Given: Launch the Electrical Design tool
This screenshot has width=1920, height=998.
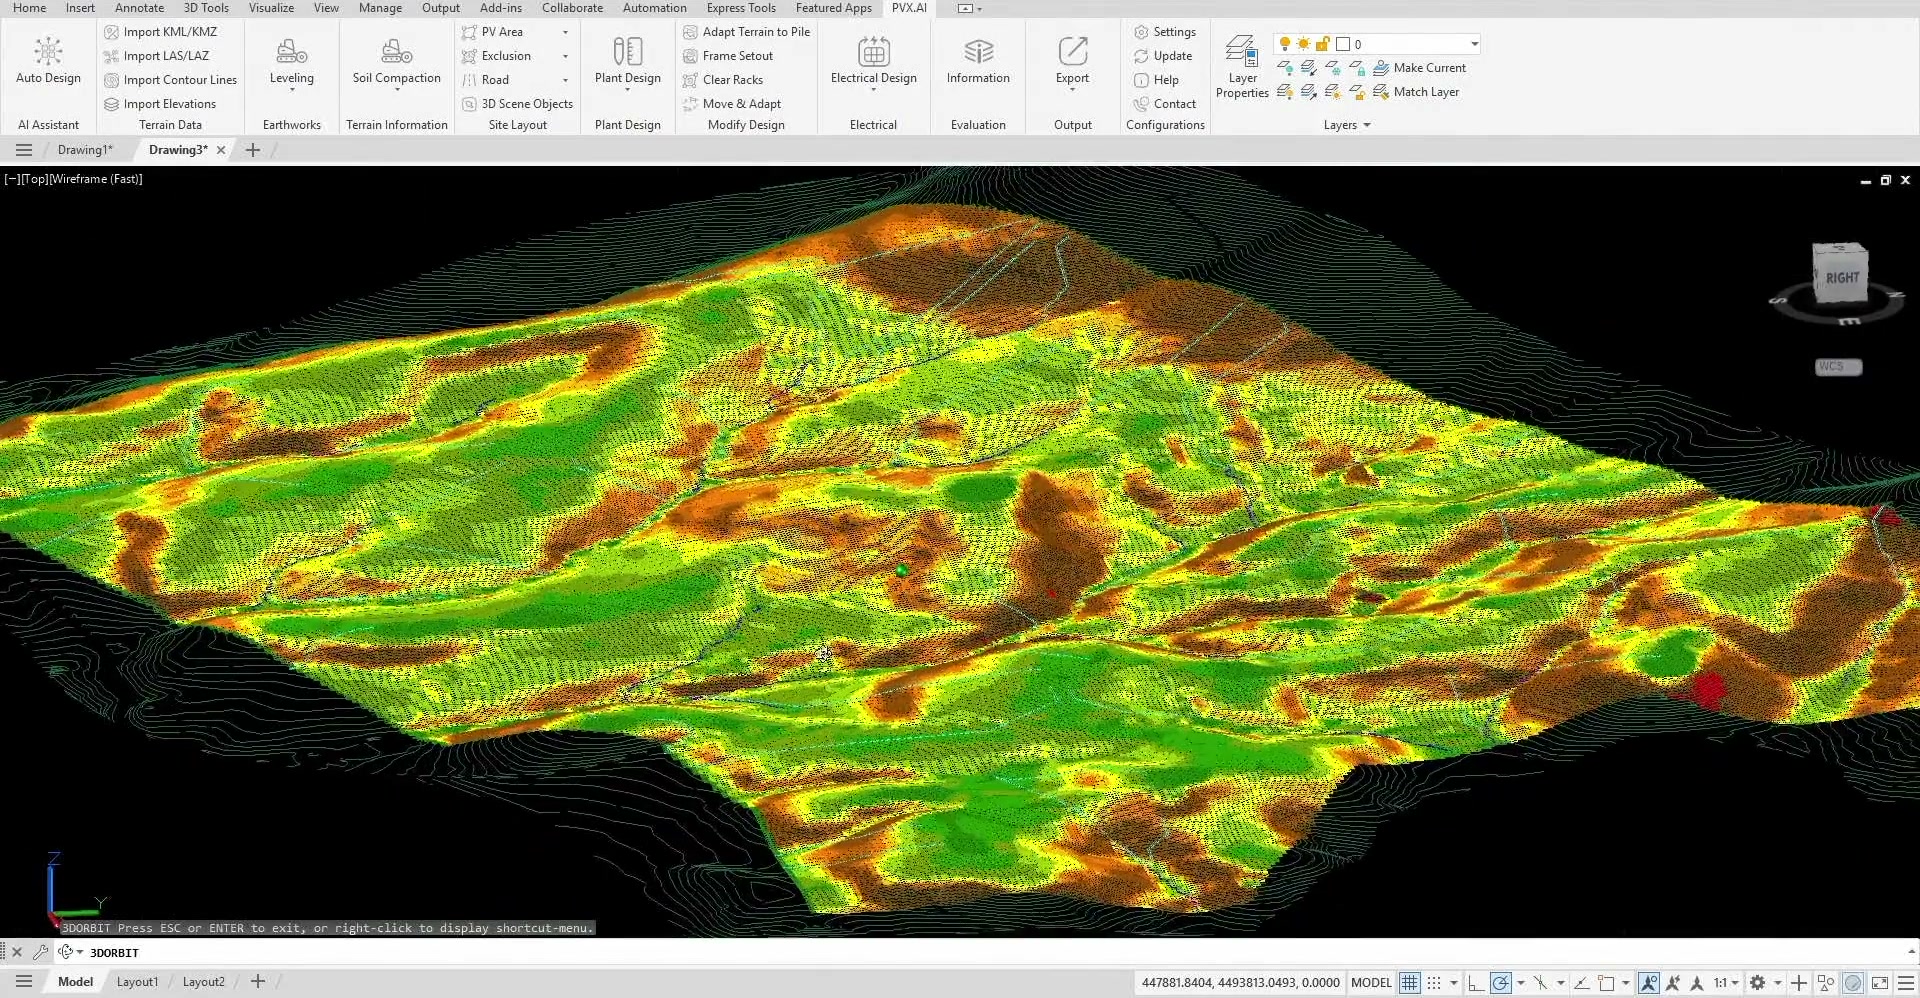Looking at the screenshot, I should pyautogui.click(x=873, y=62).
